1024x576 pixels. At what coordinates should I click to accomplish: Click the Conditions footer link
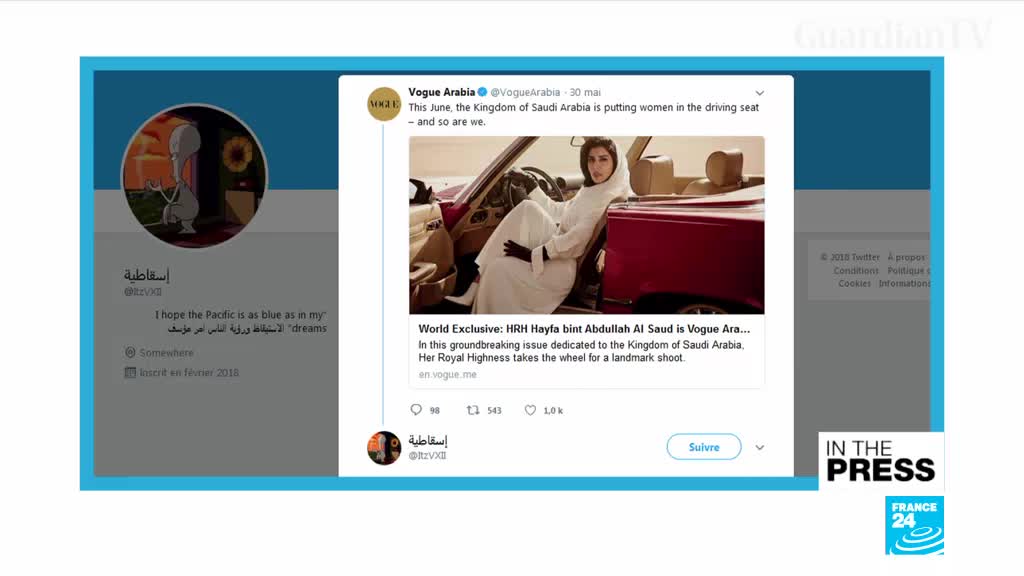point(856,270)
